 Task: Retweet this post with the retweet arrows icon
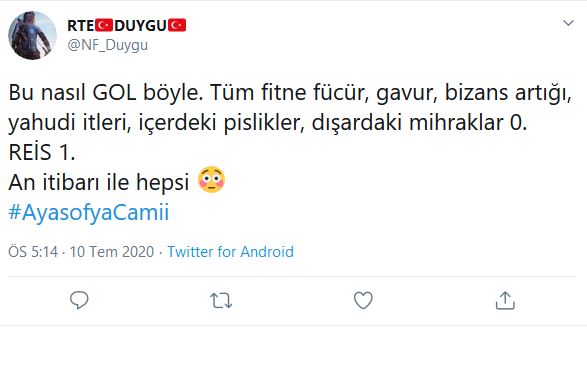tap(221, 301)
